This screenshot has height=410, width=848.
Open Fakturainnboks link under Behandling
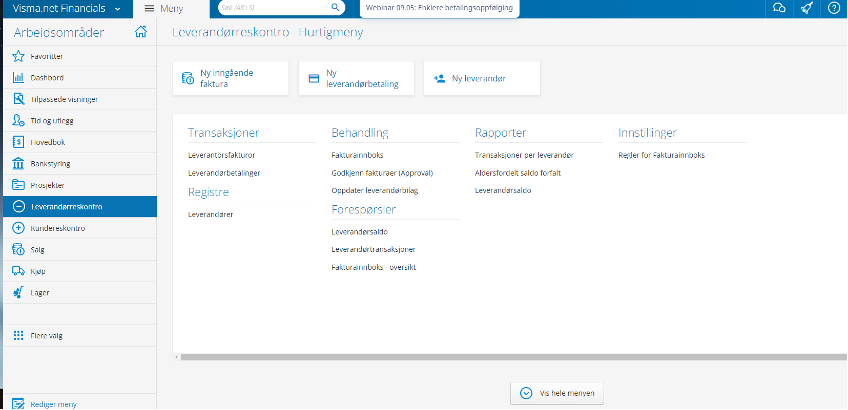tap(357, 155)
